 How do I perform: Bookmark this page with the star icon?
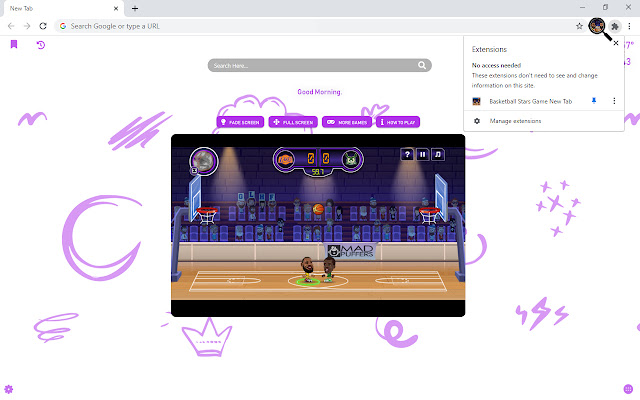579,25
